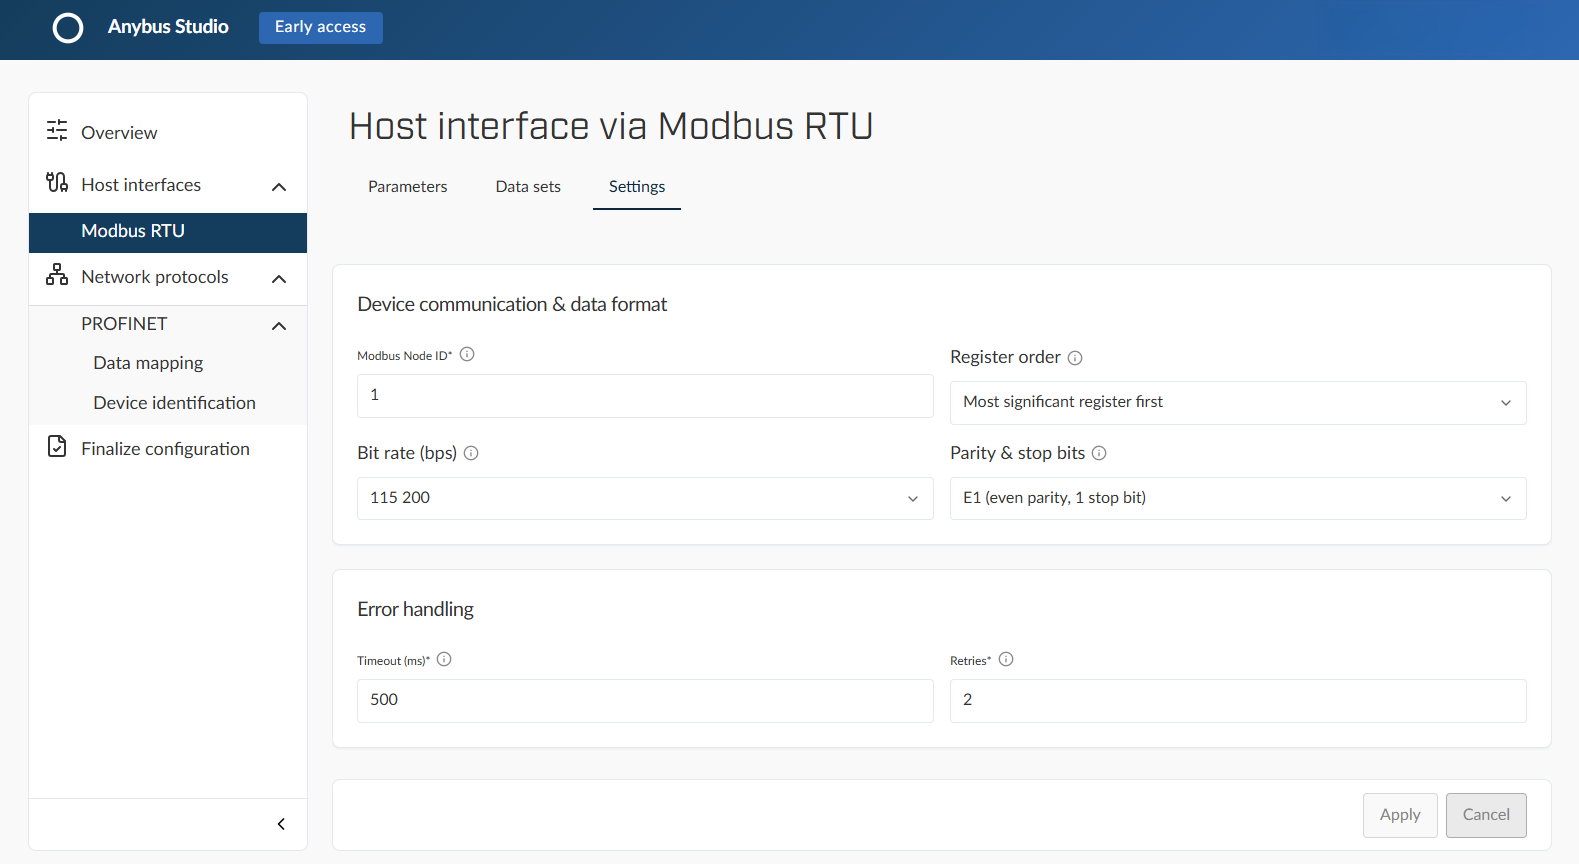The width and height of the screenshot is (1579, 864).
Task: Click the Early access badge
Action: pyautogui.click(x=321, y=28)
